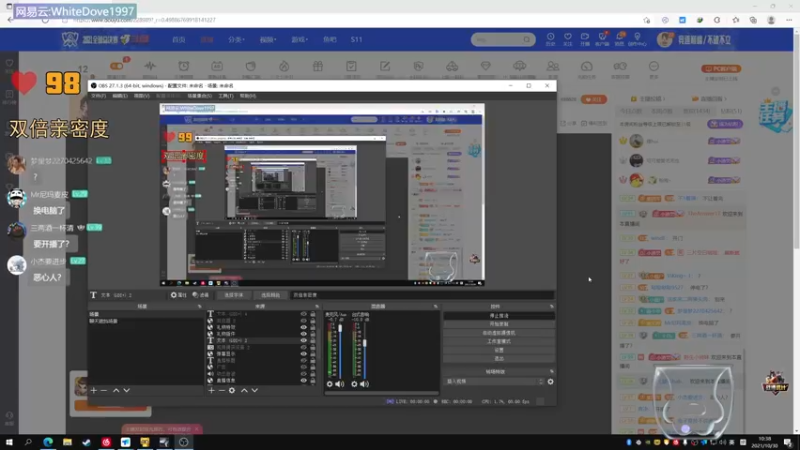Open Douyu followed channels heart icon

click(567, 39)
